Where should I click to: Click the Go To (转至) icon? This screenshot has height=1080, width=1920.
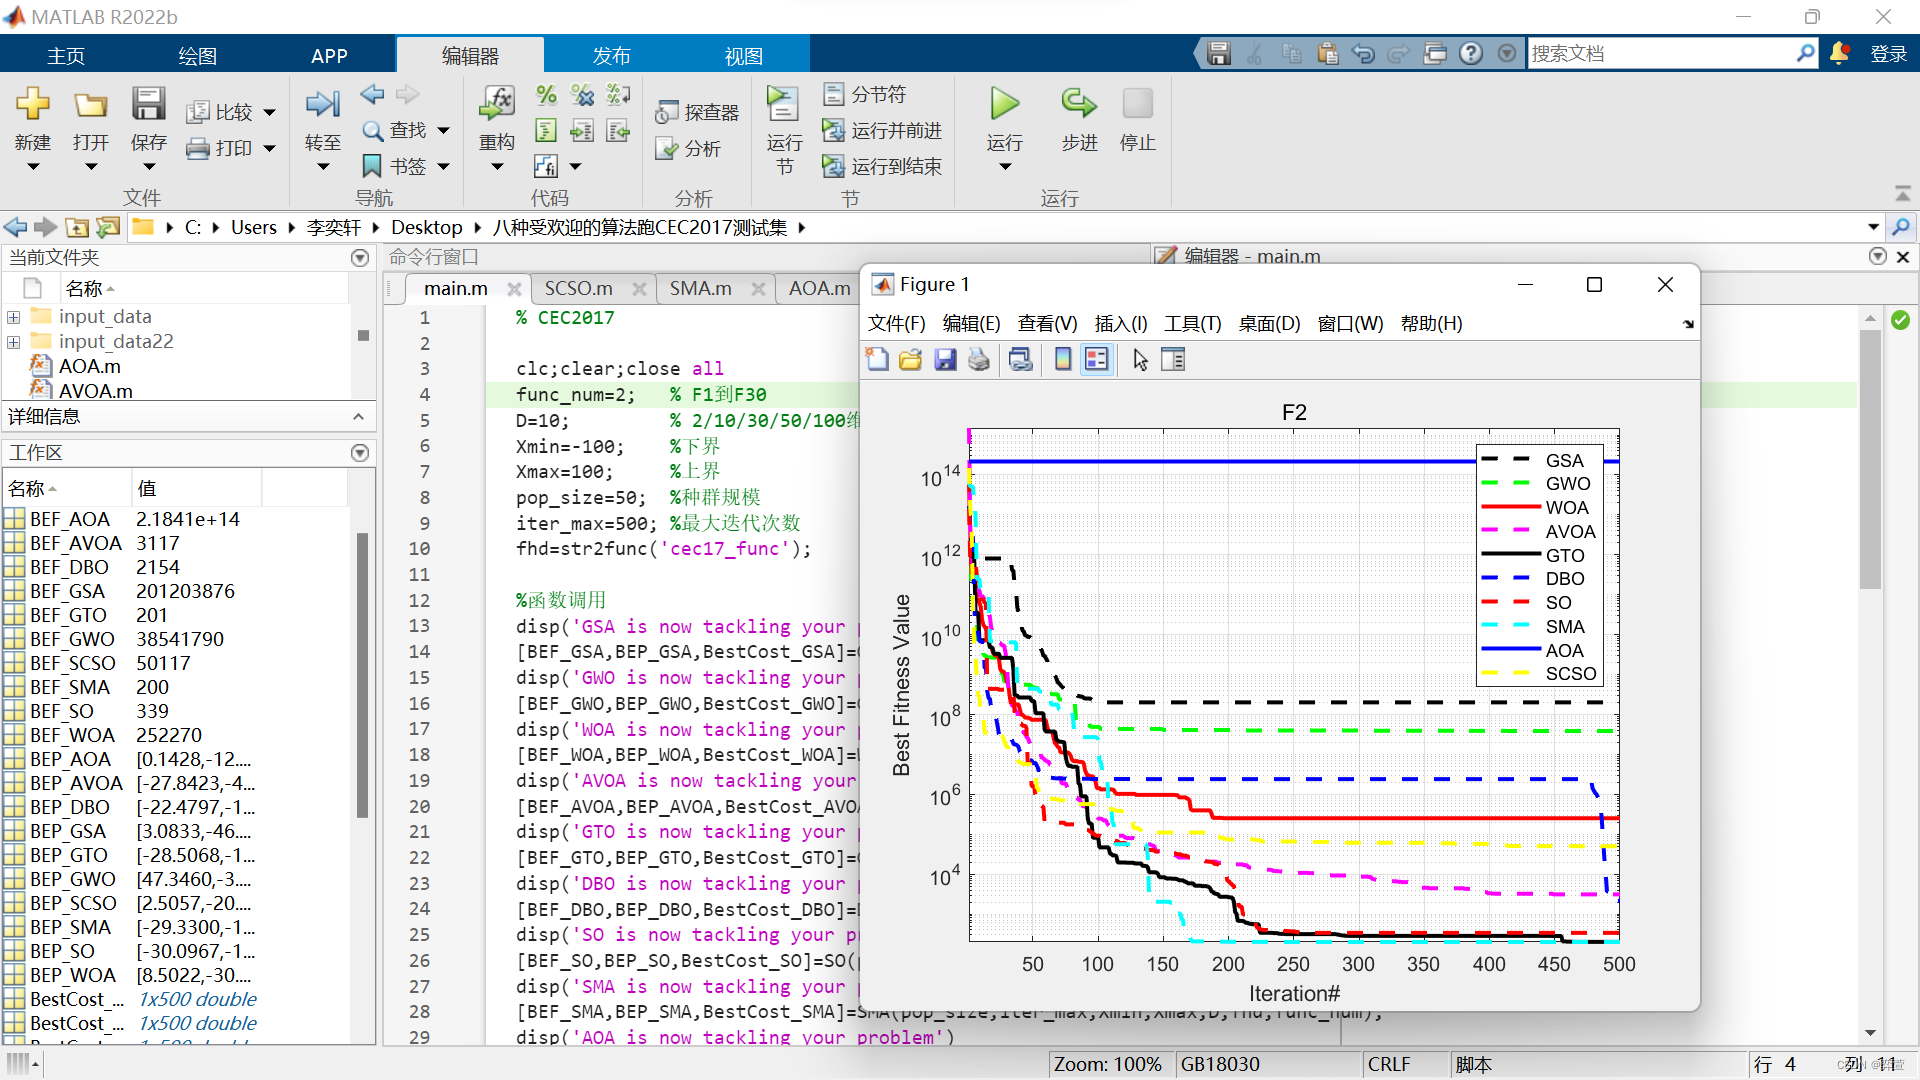(322, 104)
